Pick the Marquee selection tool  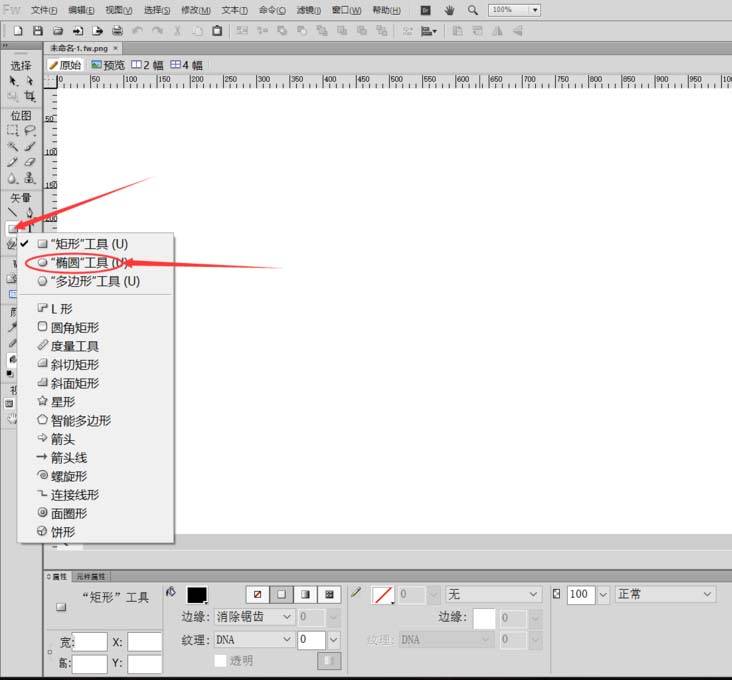pos(13,130)
